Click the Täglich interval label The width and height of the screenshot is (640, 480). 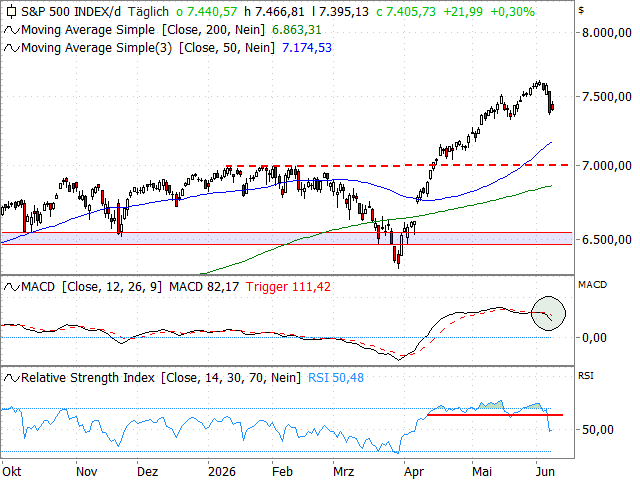tap(148, 12)
